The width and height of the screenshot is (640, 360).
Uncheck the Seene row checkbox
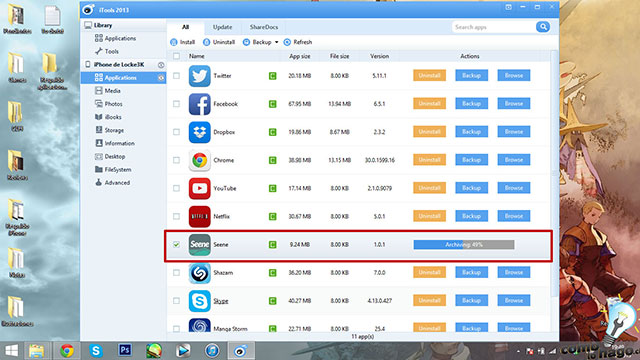[176, 244]
